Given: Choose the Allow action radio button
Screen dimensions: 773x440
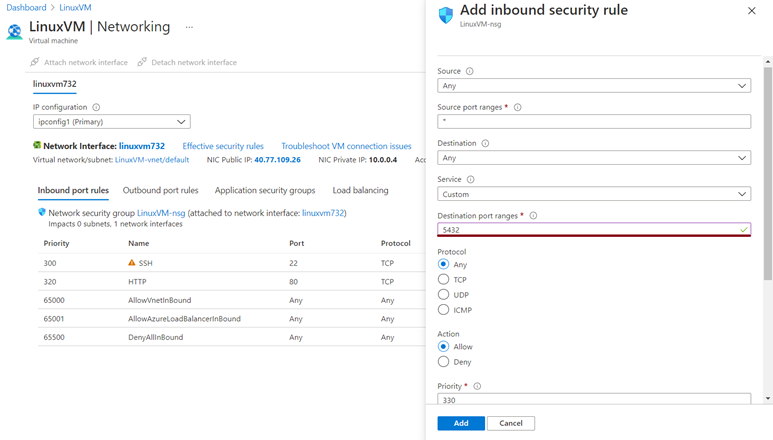Looking at the screenshot, I should coord(443,346).
